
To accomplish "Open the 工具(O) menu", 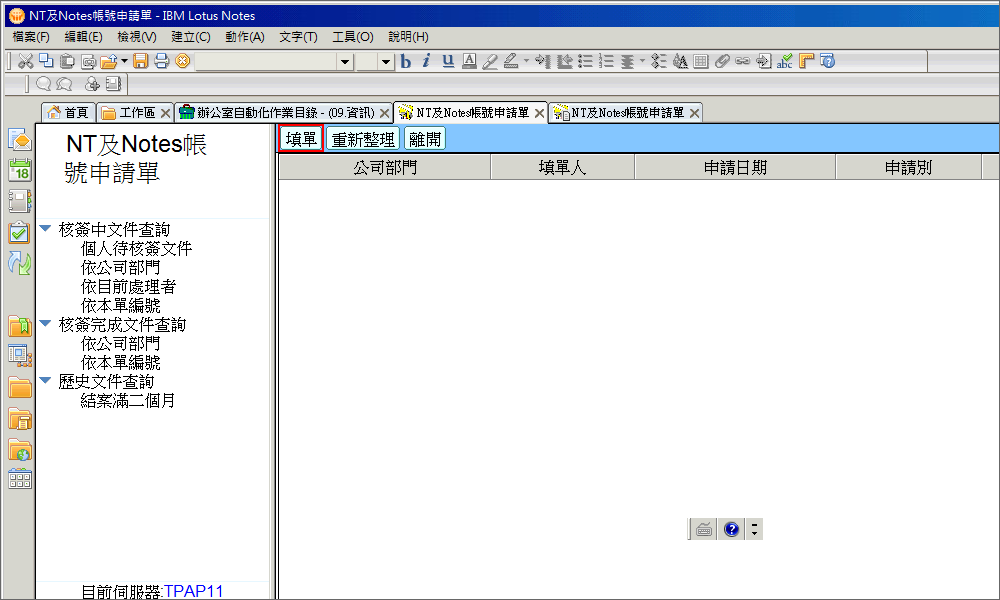I will click(353, 37).
